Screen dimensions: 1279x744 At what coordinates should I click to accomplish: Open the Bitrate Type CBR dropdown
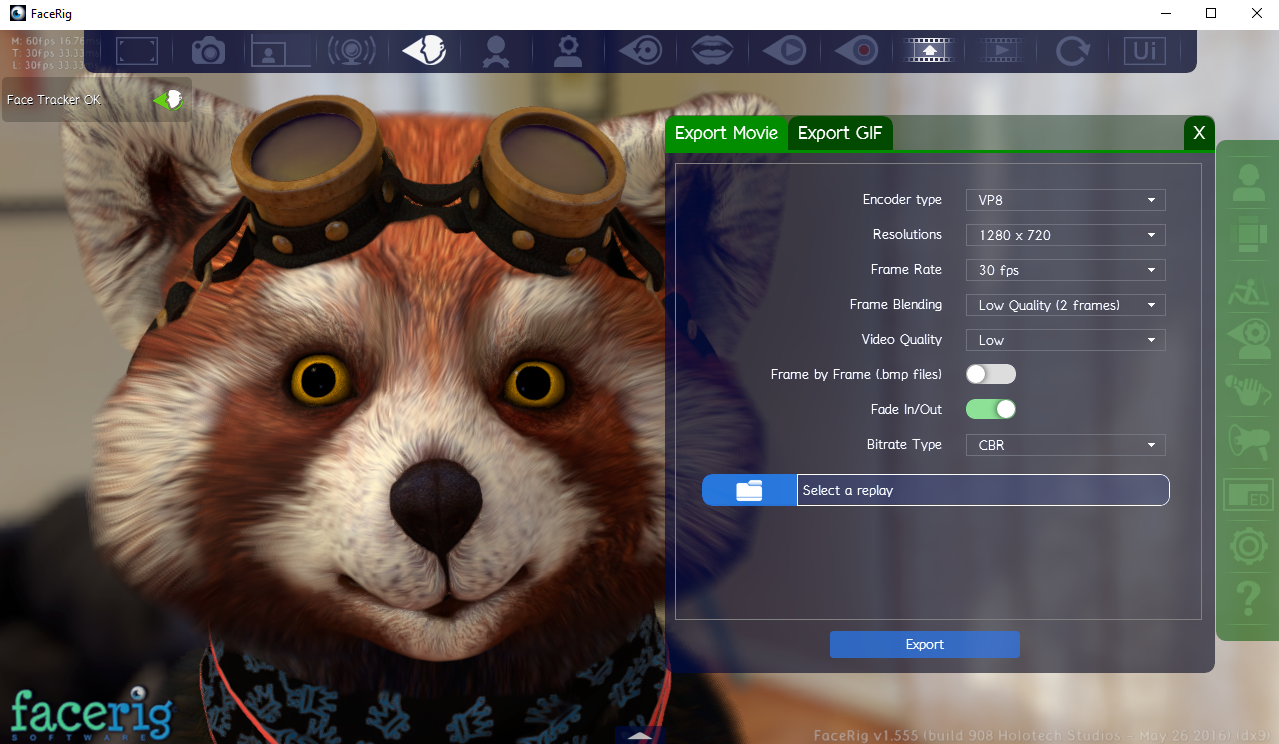(x=1065, y=445)
